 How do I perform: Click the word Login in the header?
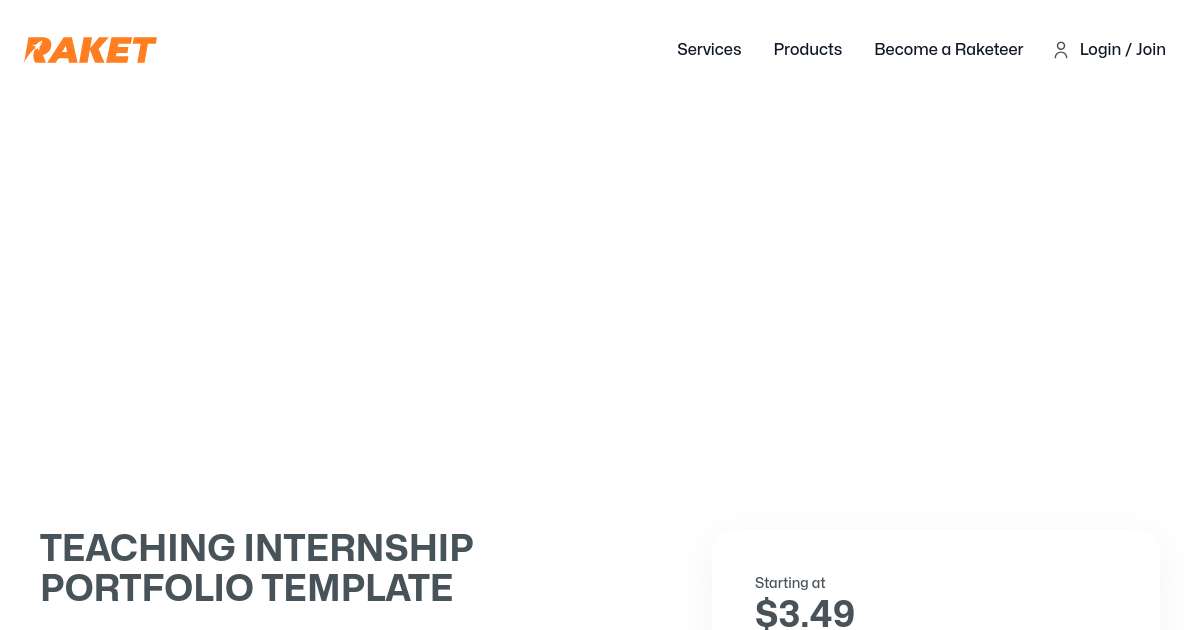point(1100,49)
